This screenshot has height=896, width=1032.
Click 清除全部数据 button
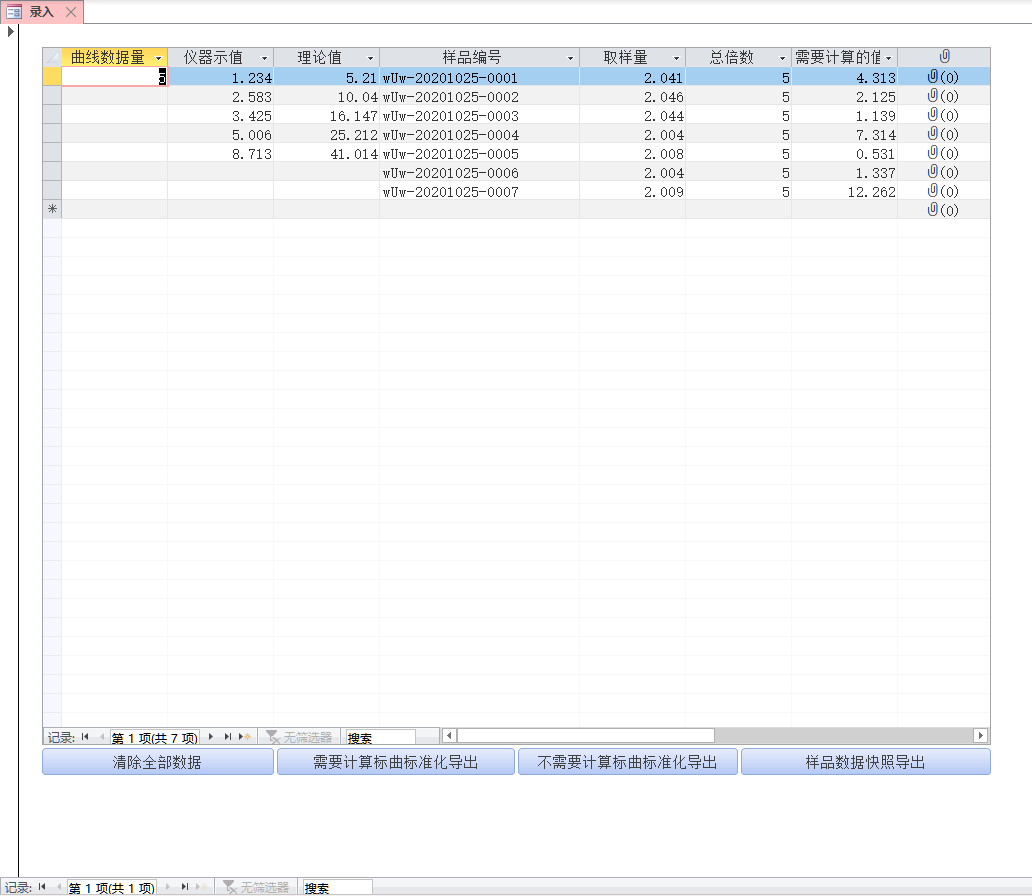[x=158, y=762]
